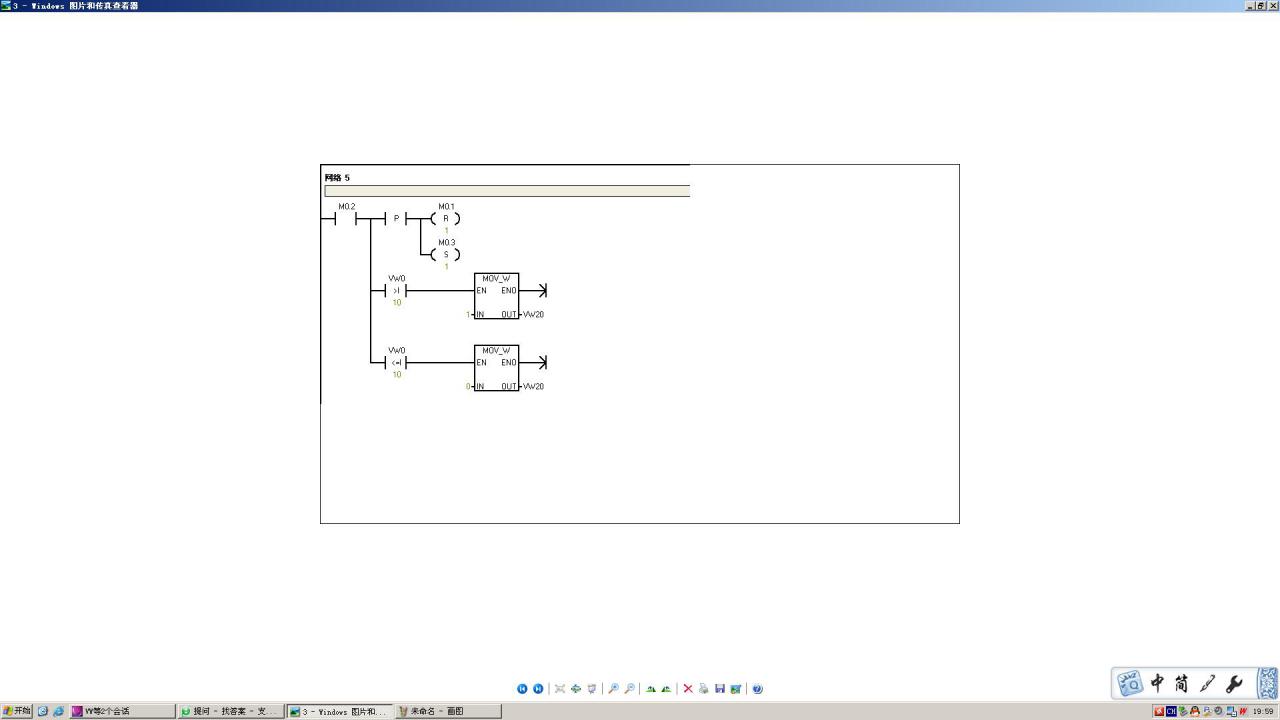
Task: Save a copy with the floppy icon
Action: pyautogui.click(x=720, y=689)
